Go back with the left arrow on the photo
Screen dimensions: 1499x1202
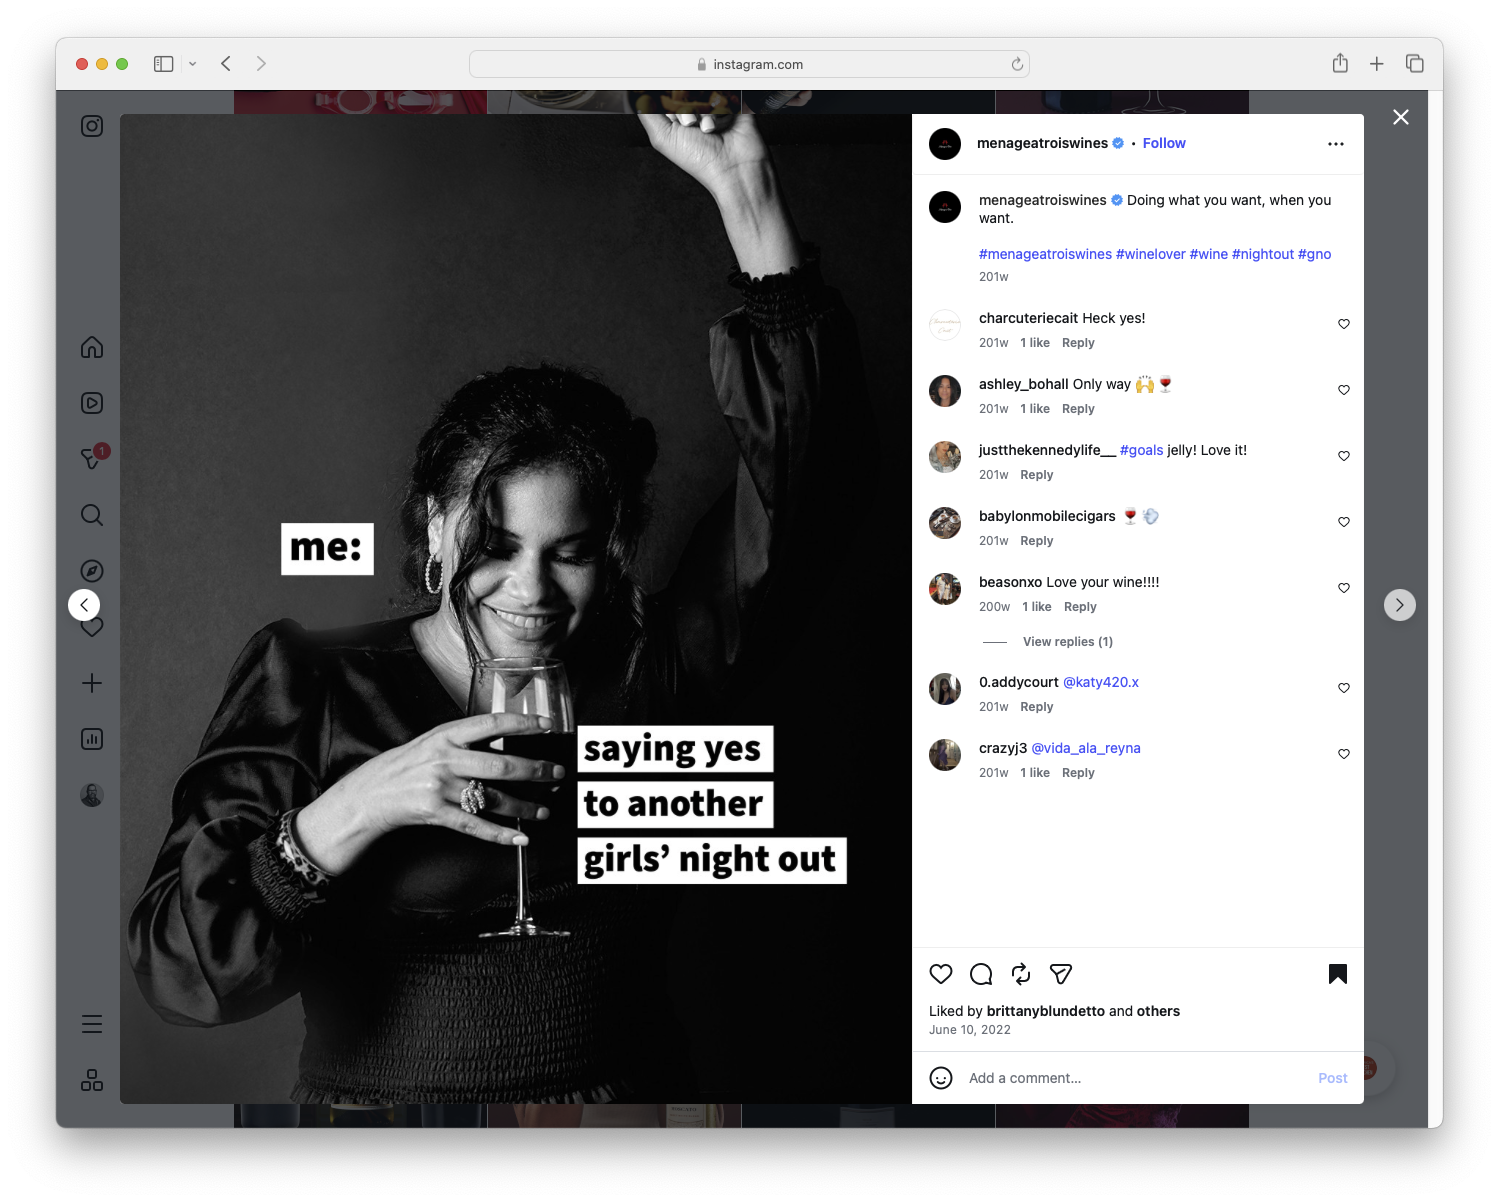coord(84,604)
